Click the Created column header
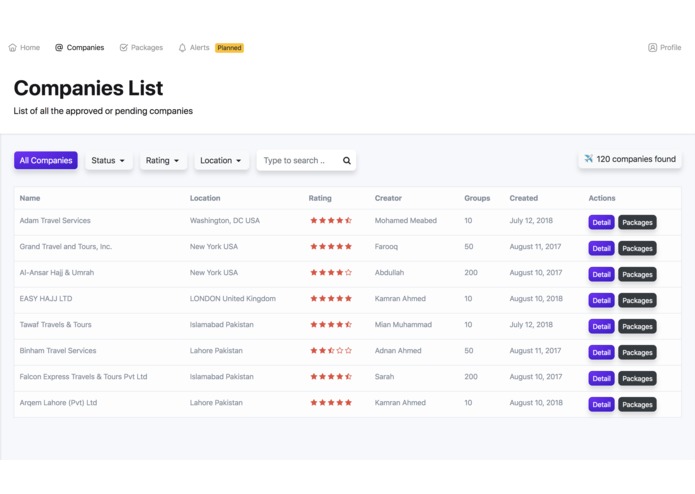Screen dimensions: 695x494 [523, 198]
